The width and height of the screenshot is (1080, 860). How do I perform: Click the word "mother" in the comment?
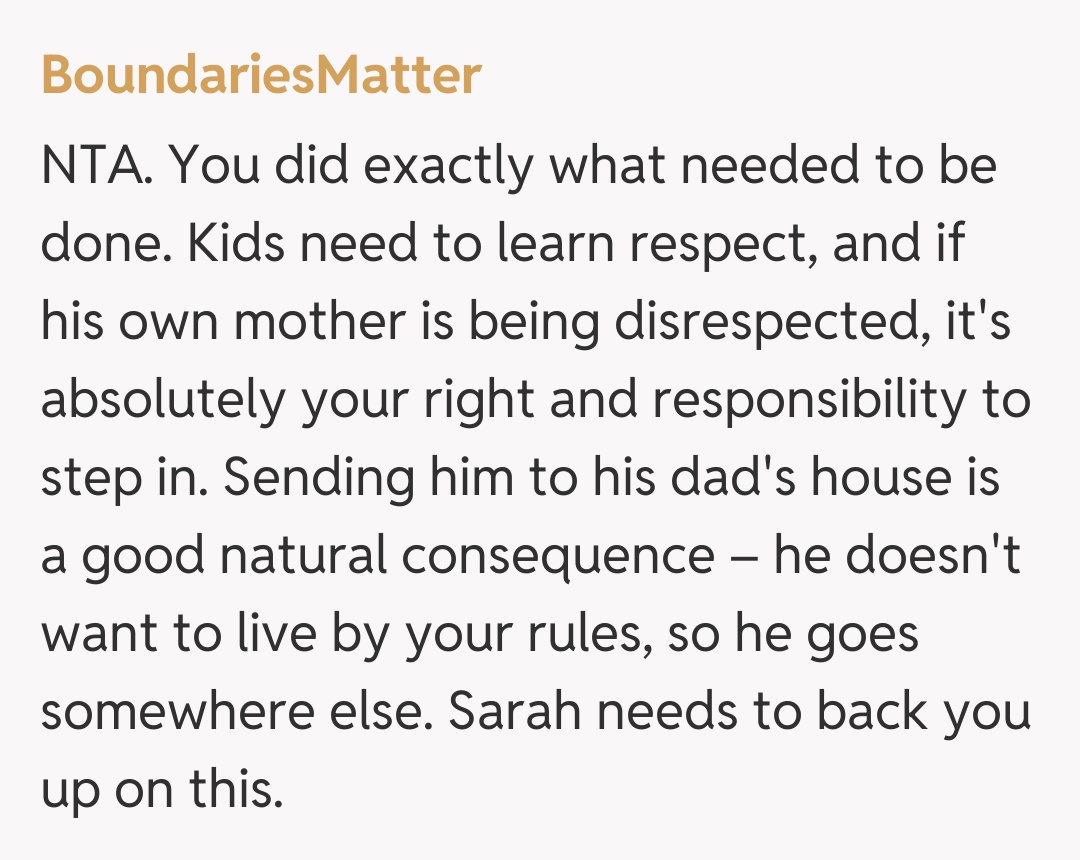(x=294, y=322)
